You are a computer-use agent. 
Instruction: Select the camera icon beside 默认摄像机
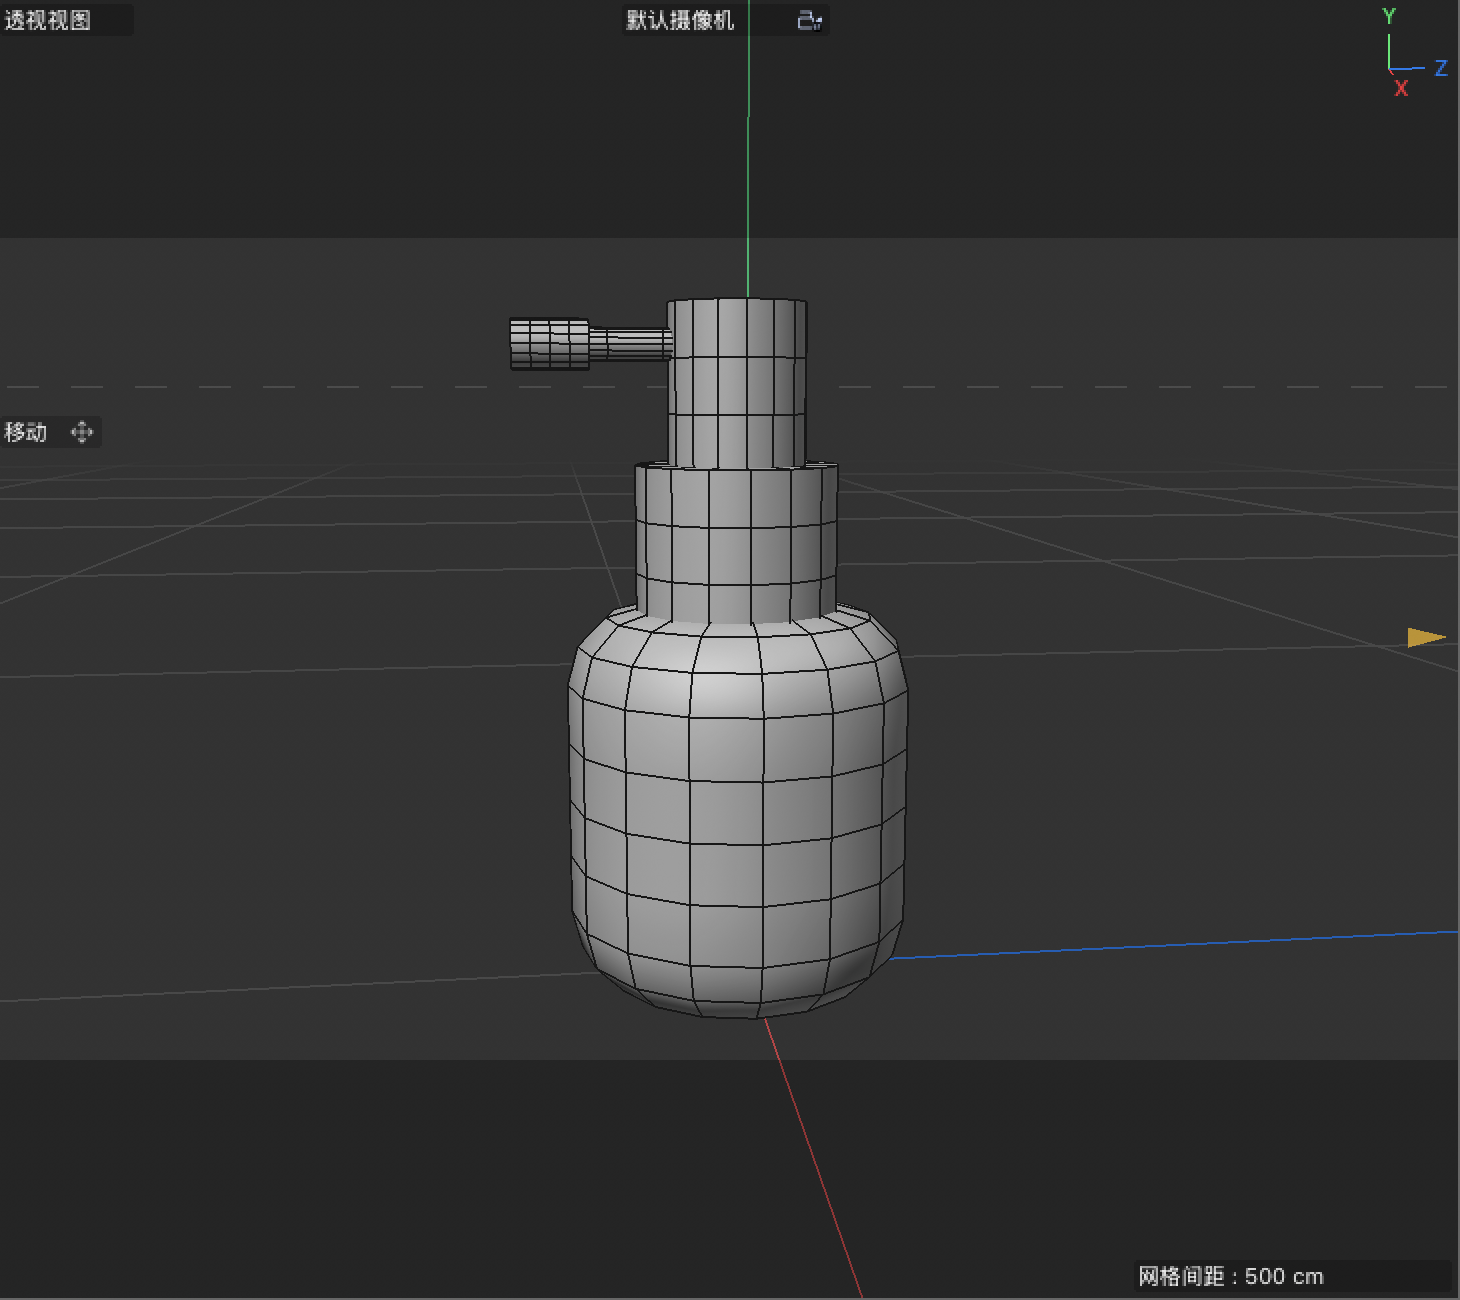[x=803, y=19]
